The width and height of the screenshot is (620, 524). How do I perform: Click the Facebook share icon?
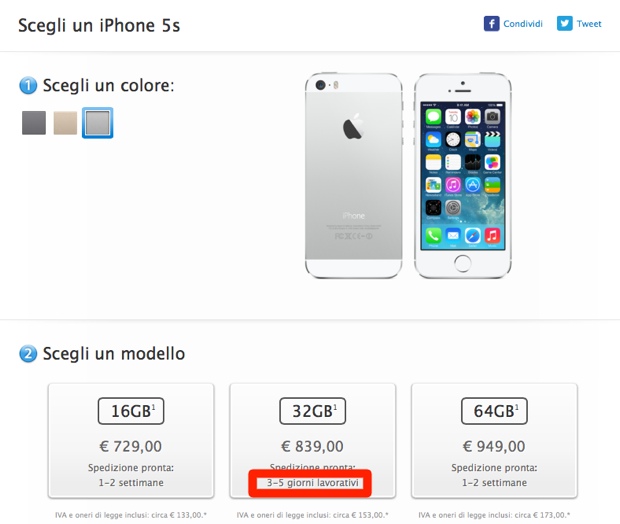coord(491,24)
